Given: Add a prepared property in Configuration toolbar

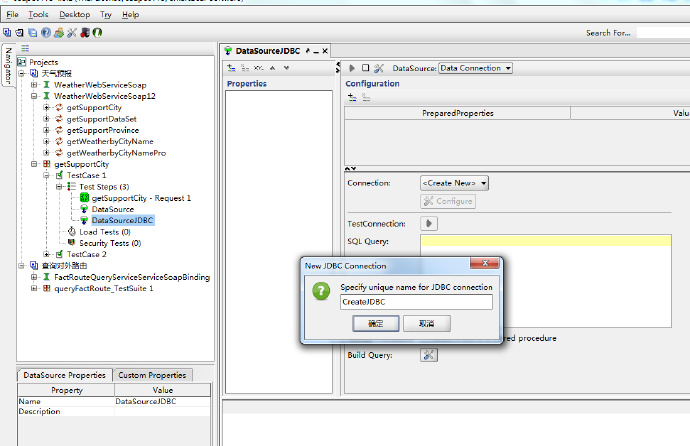Looking at the screenshot, I should (x=352, y=97).
